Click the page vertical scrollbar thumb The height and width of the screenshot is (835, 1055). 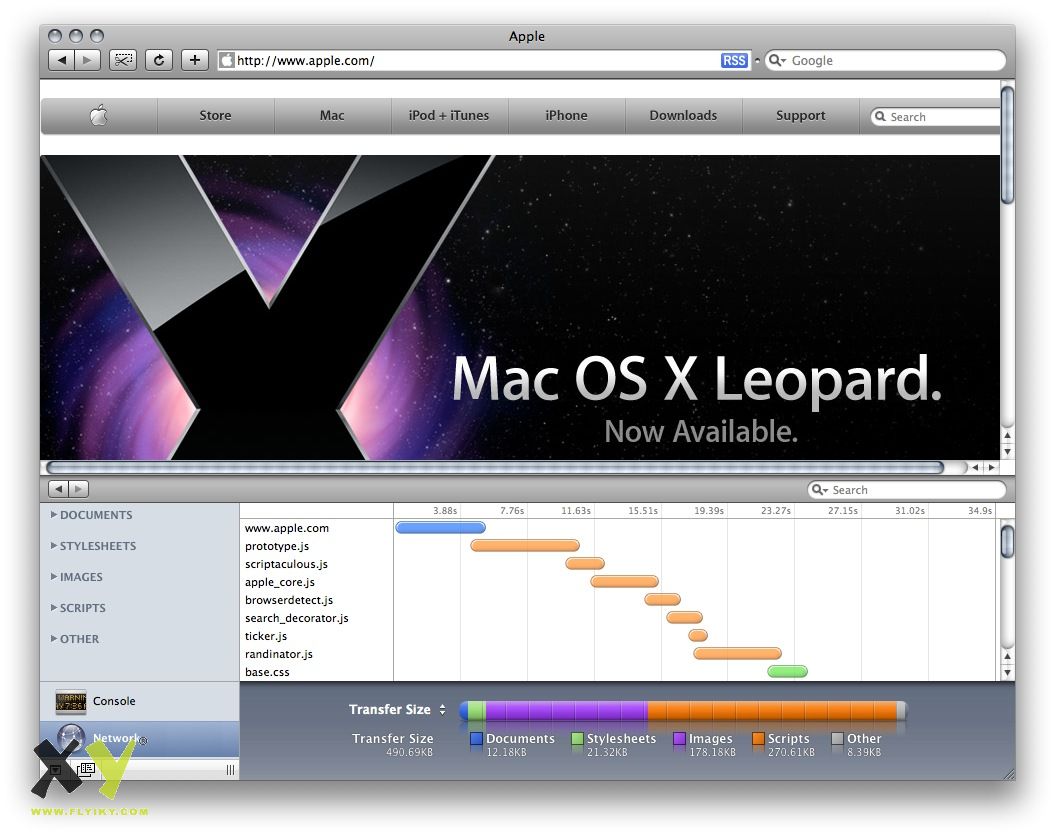click(1007, 145)
